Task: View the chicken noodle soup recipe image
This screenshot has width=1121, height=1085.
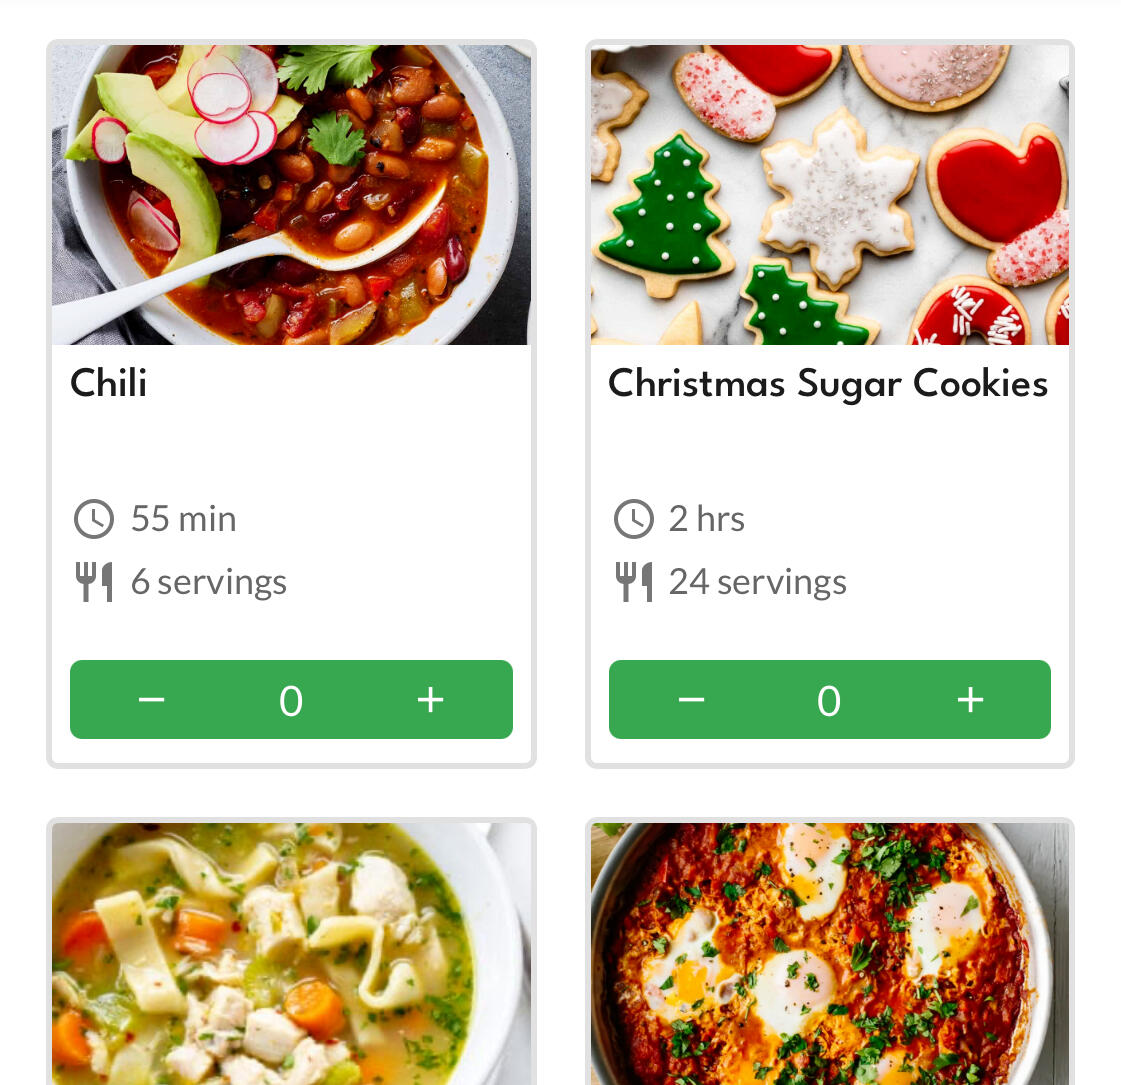Action: (291, 954)
